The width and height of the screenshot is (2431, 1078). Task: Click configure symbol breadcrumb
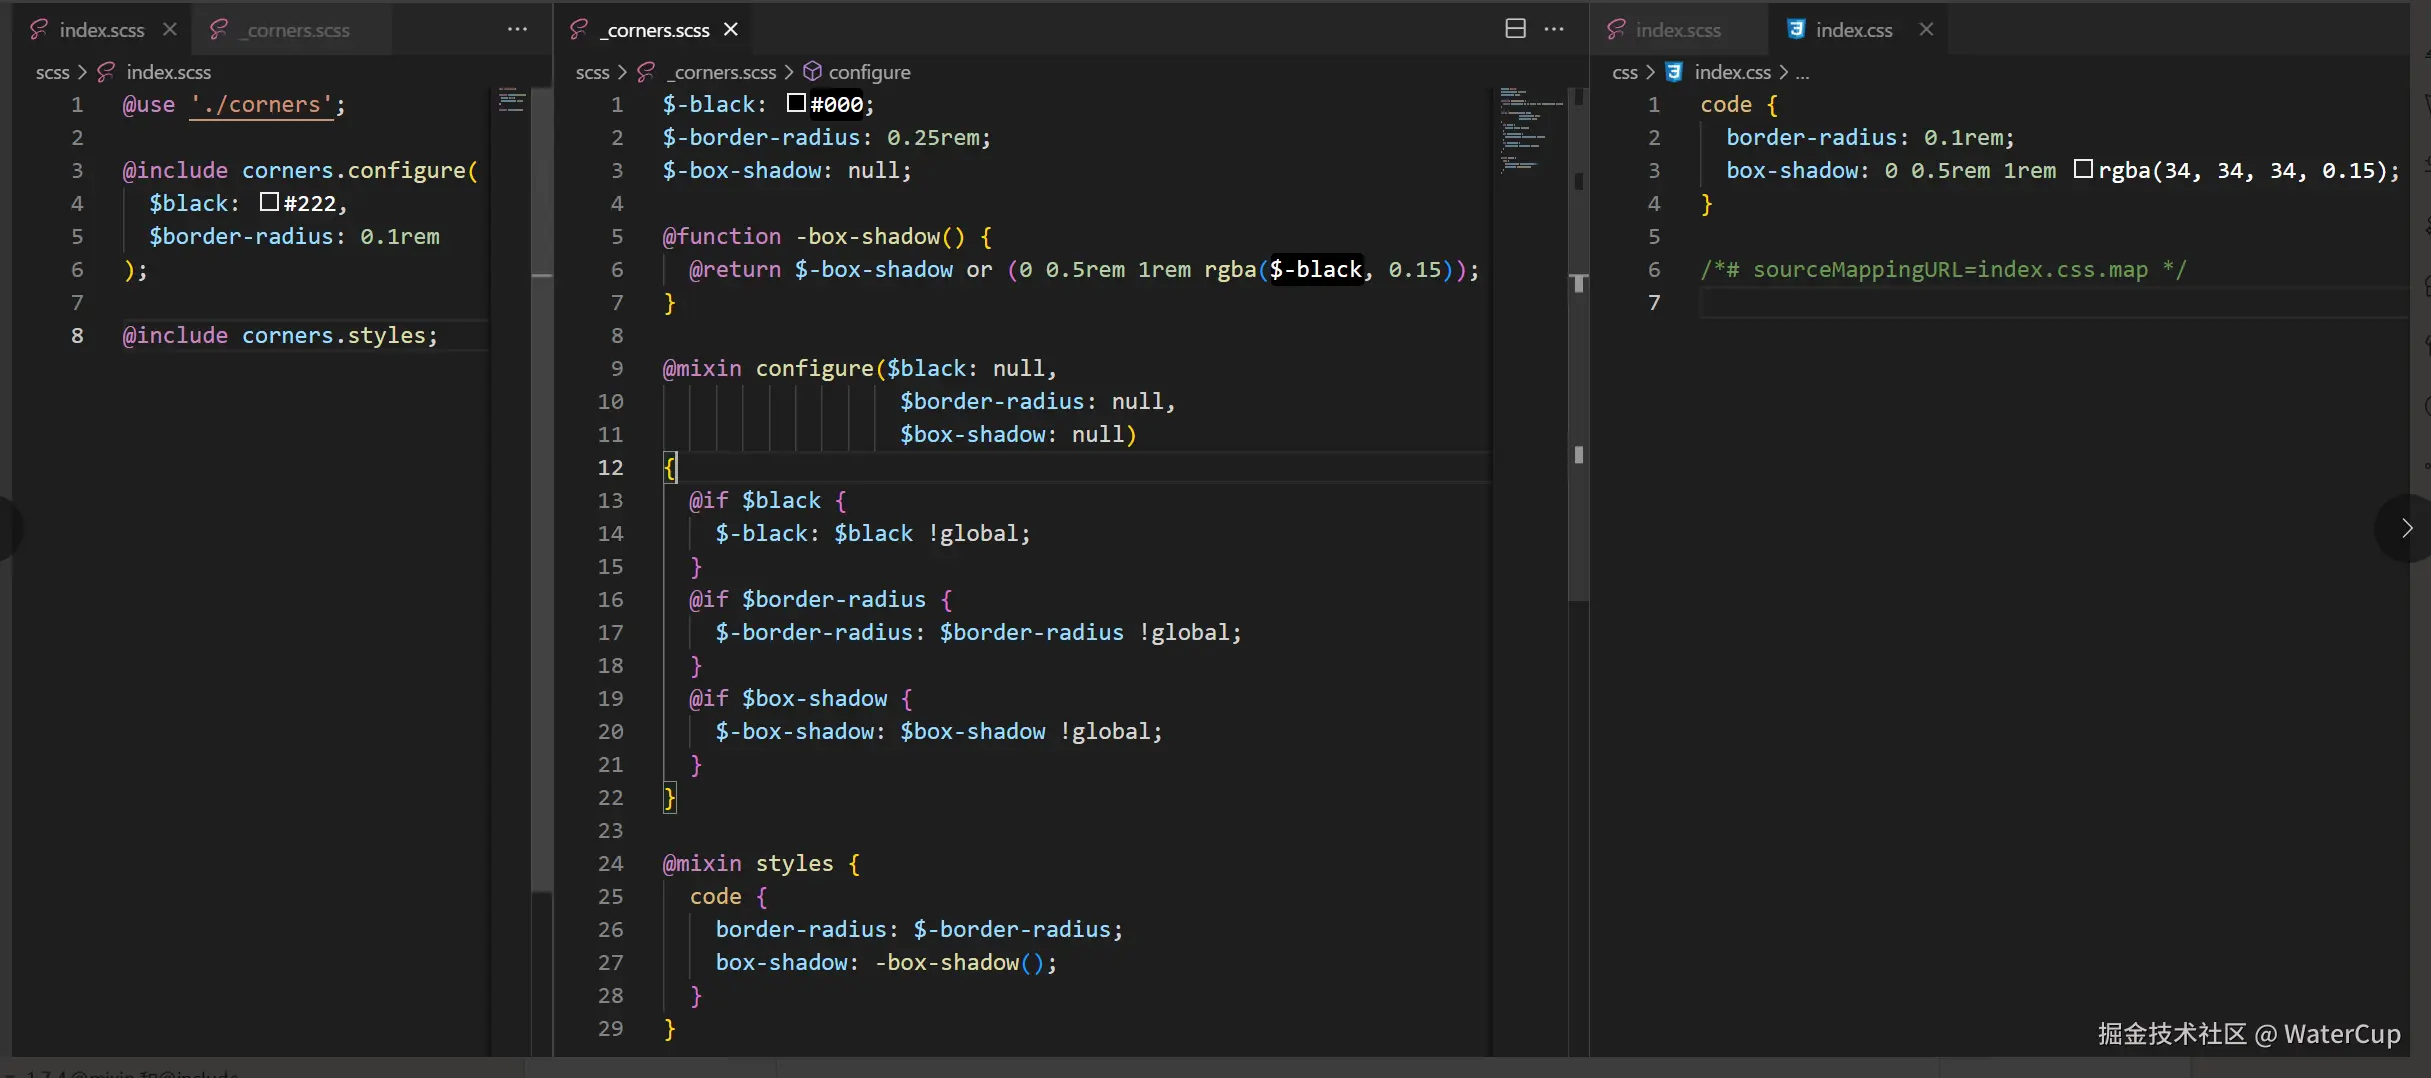869,72
